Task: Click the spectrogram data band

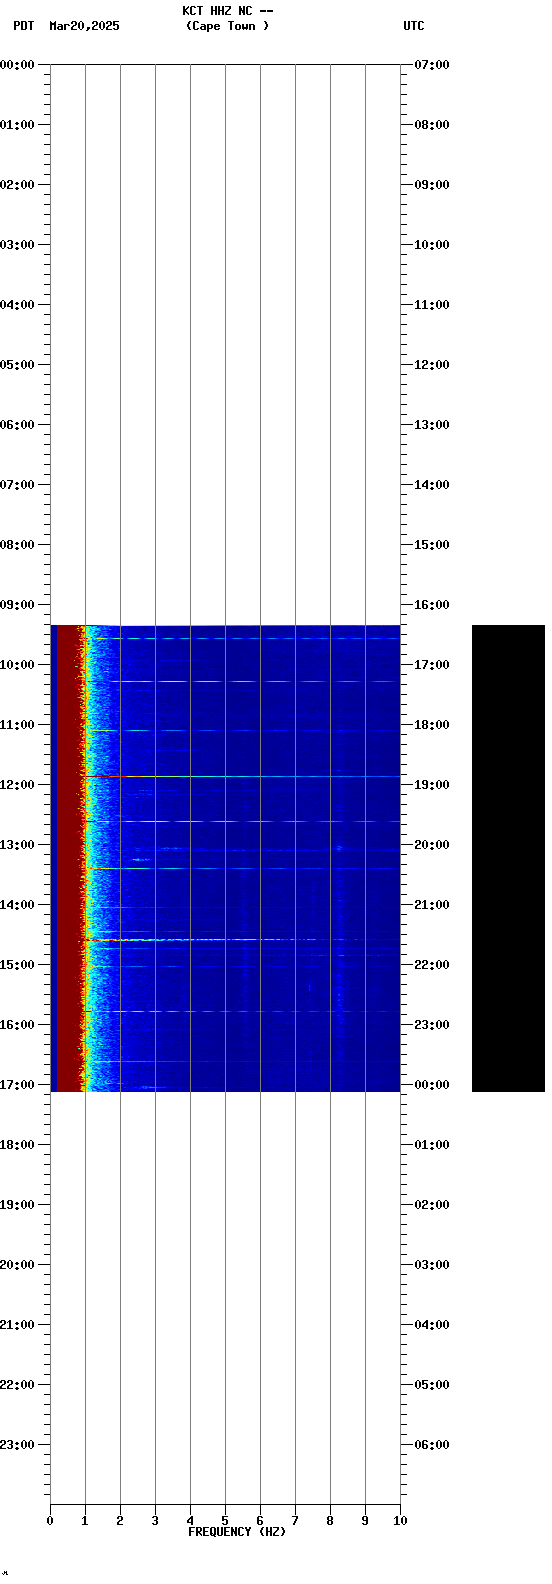Action: click(x=225, y=858)
